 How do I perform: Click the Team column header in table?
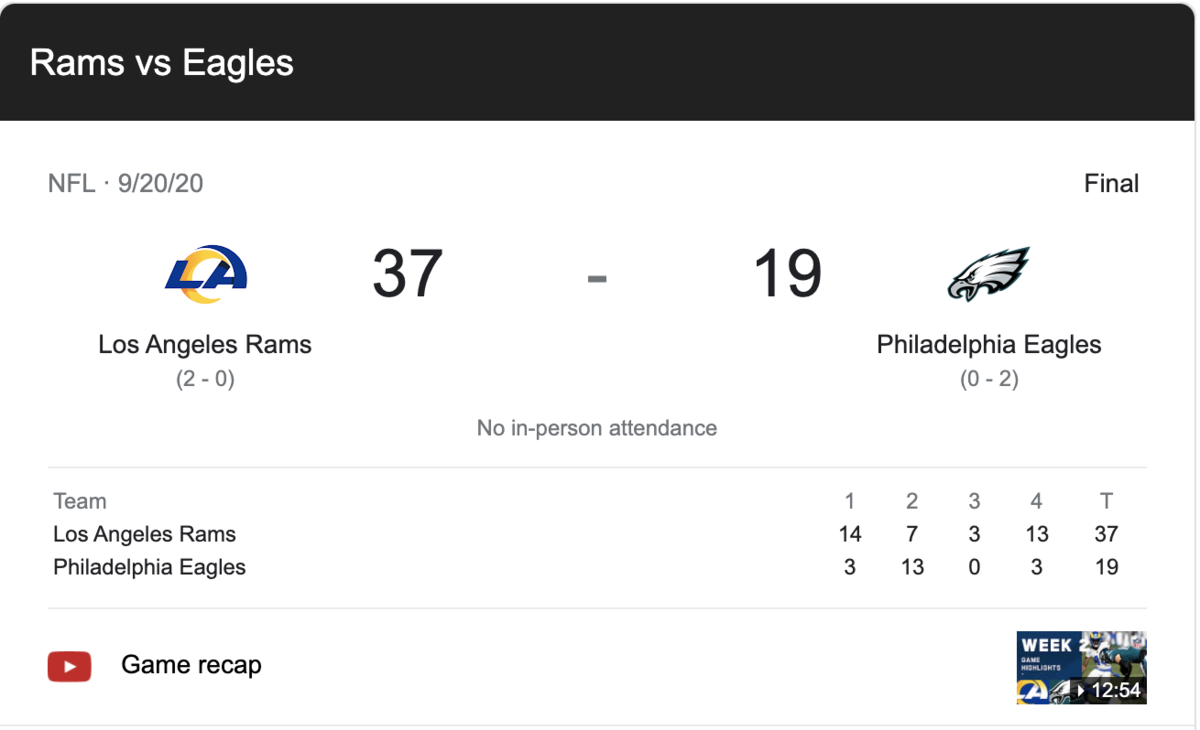tap(80, 501)
